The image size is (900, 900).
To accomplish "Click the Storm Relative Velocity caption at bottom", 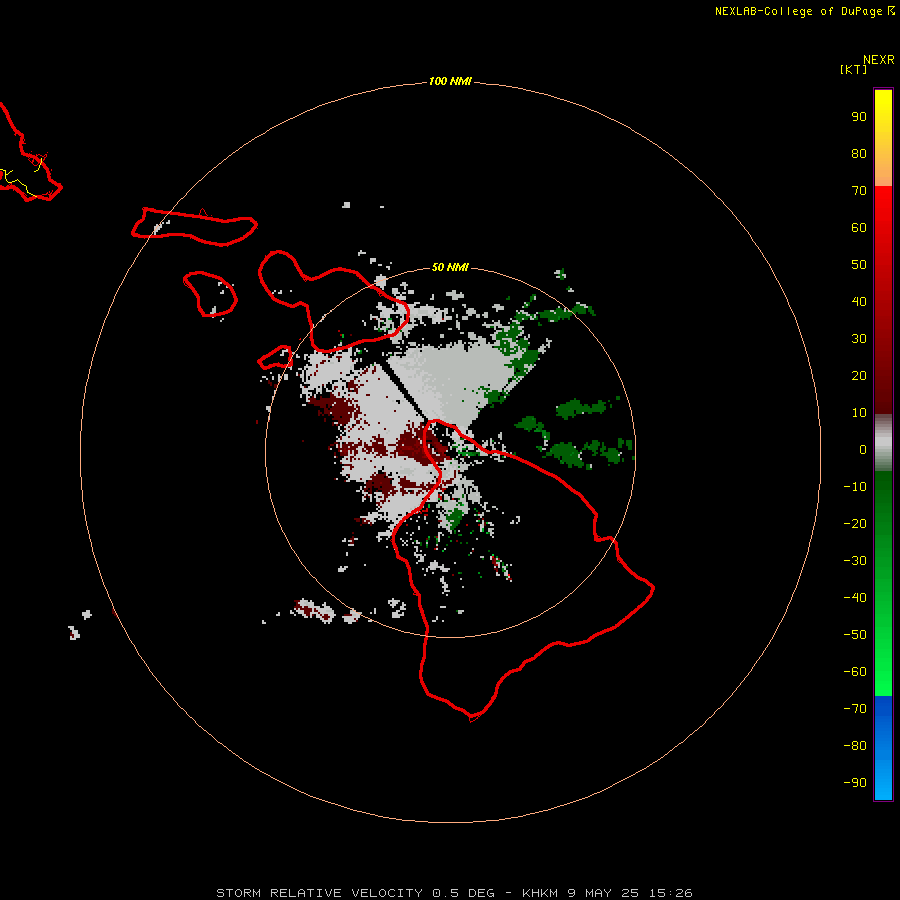I will click(x=454, y=893).
